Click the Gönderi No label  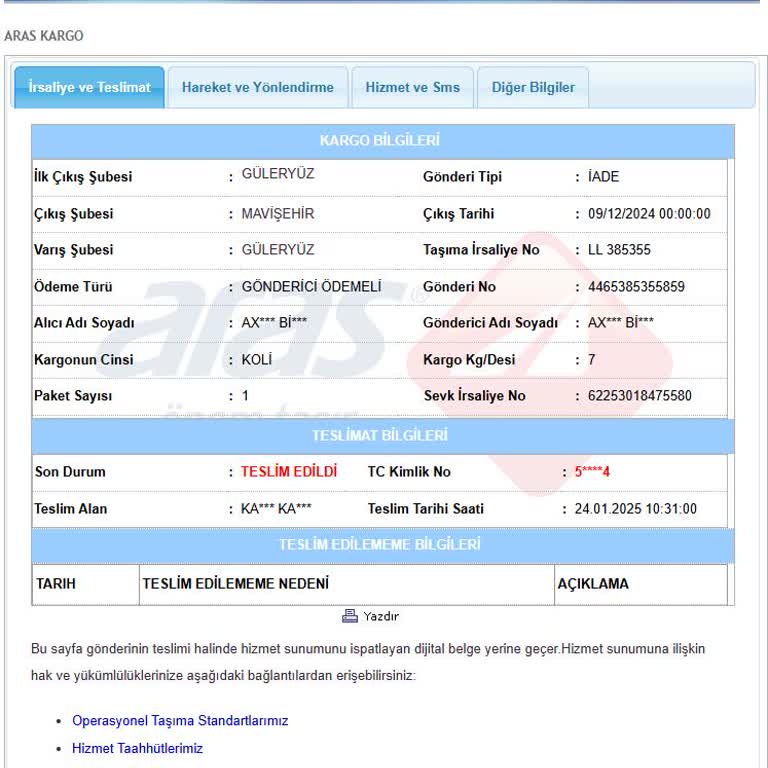click(459, 287)
